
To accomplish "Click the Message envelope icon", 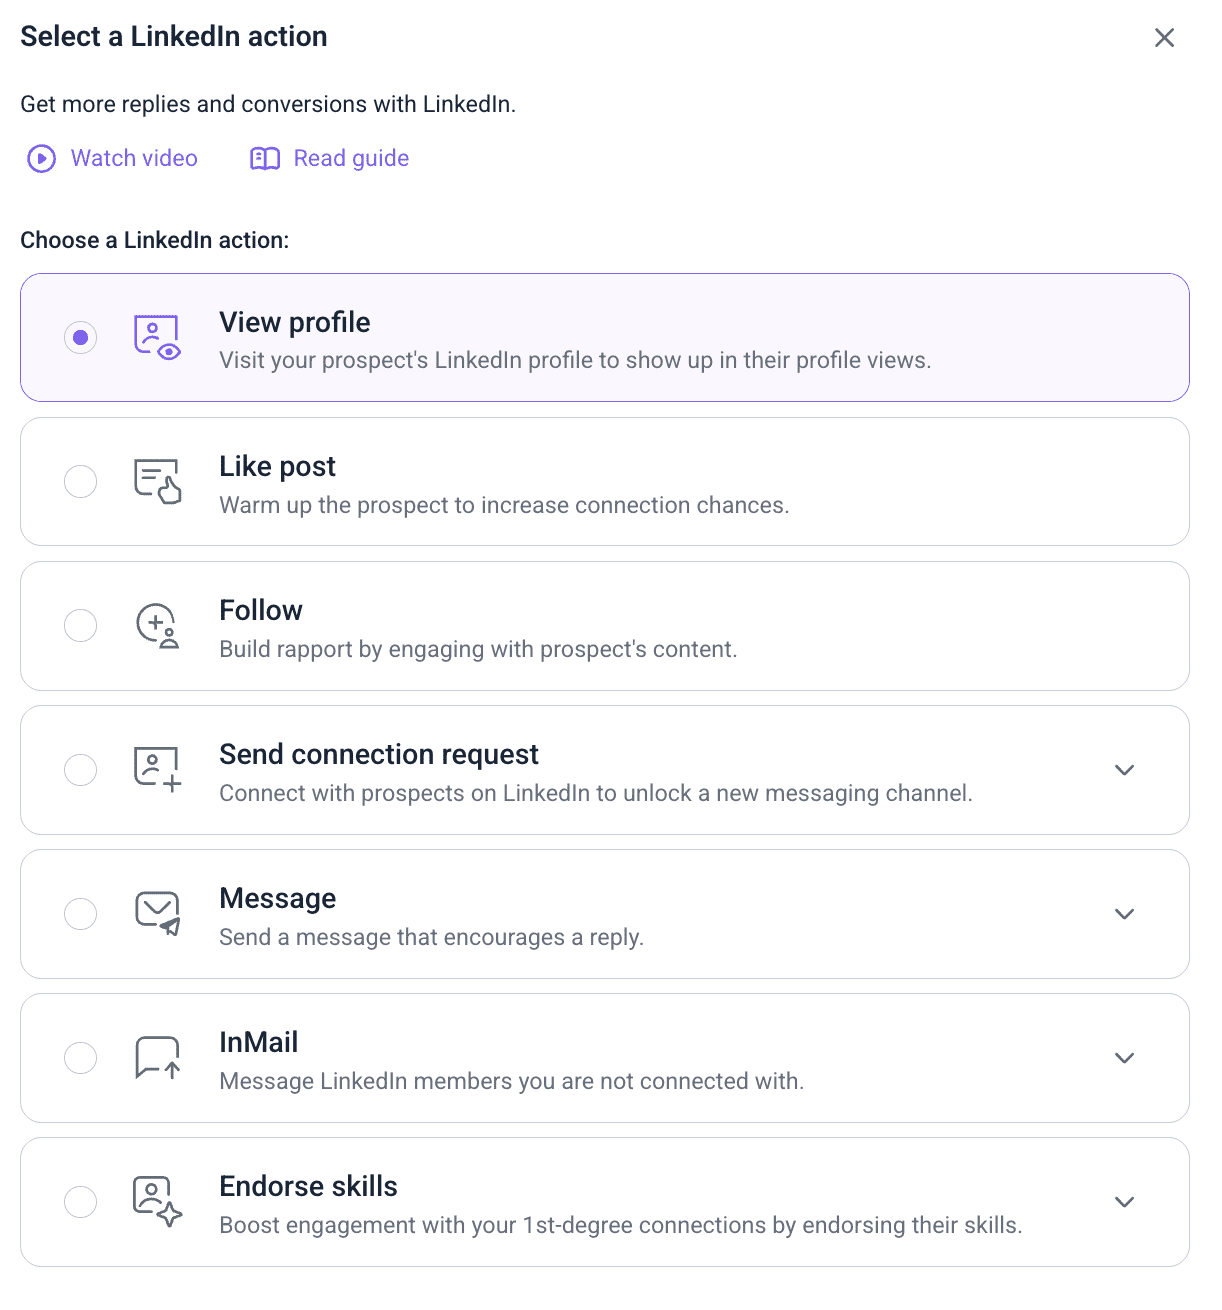I will coord(157,913).
